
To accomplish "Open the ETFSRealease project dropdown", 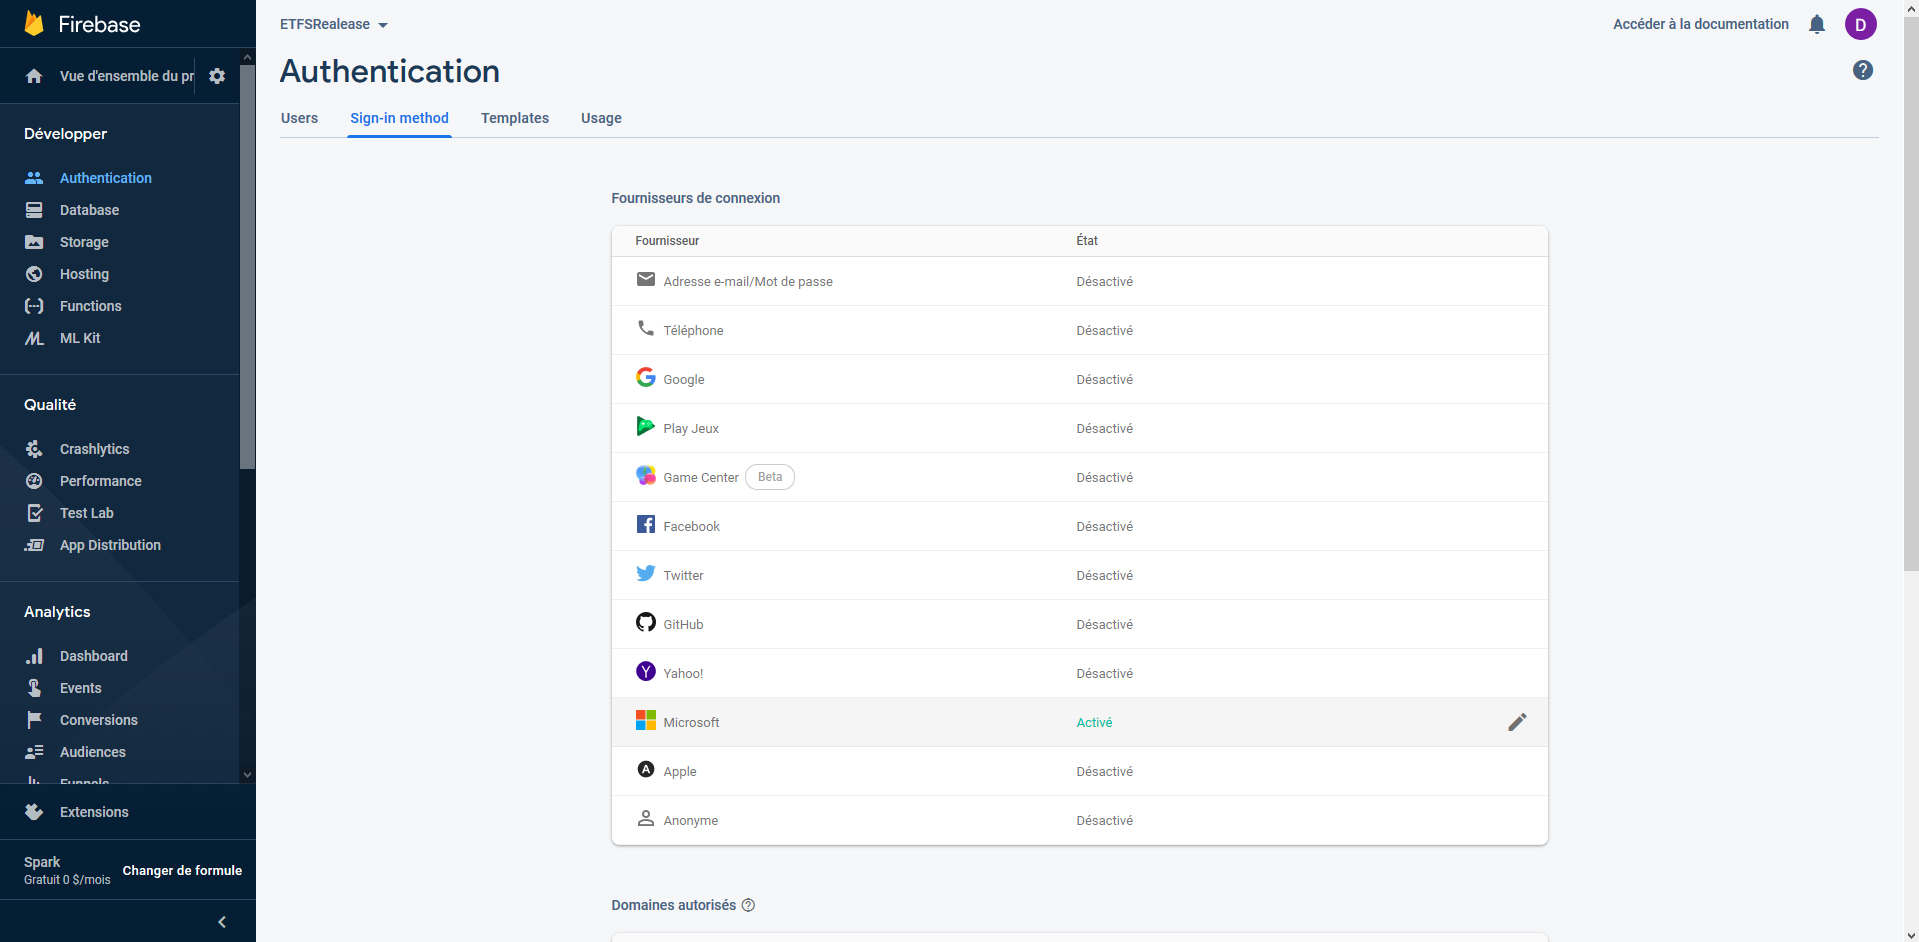I will (333, 24).
